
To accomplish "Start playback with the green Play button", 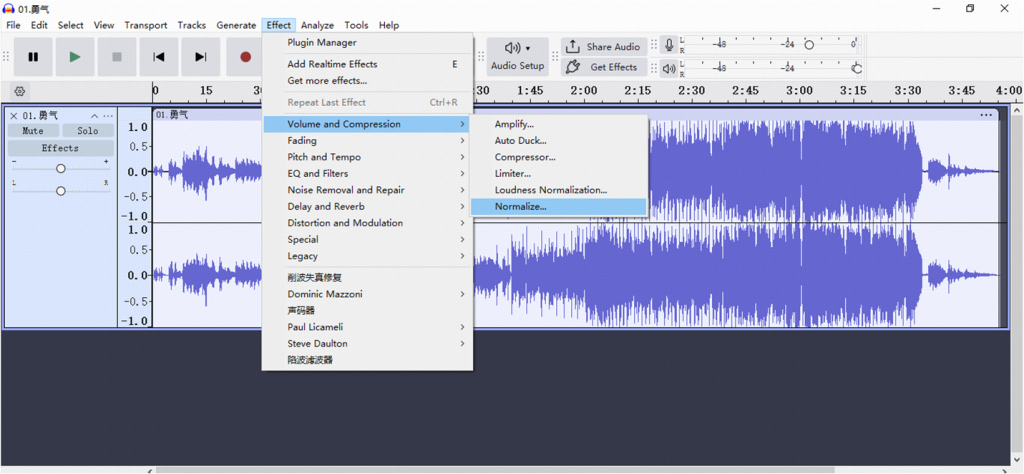I will click(x=74, y=57).
